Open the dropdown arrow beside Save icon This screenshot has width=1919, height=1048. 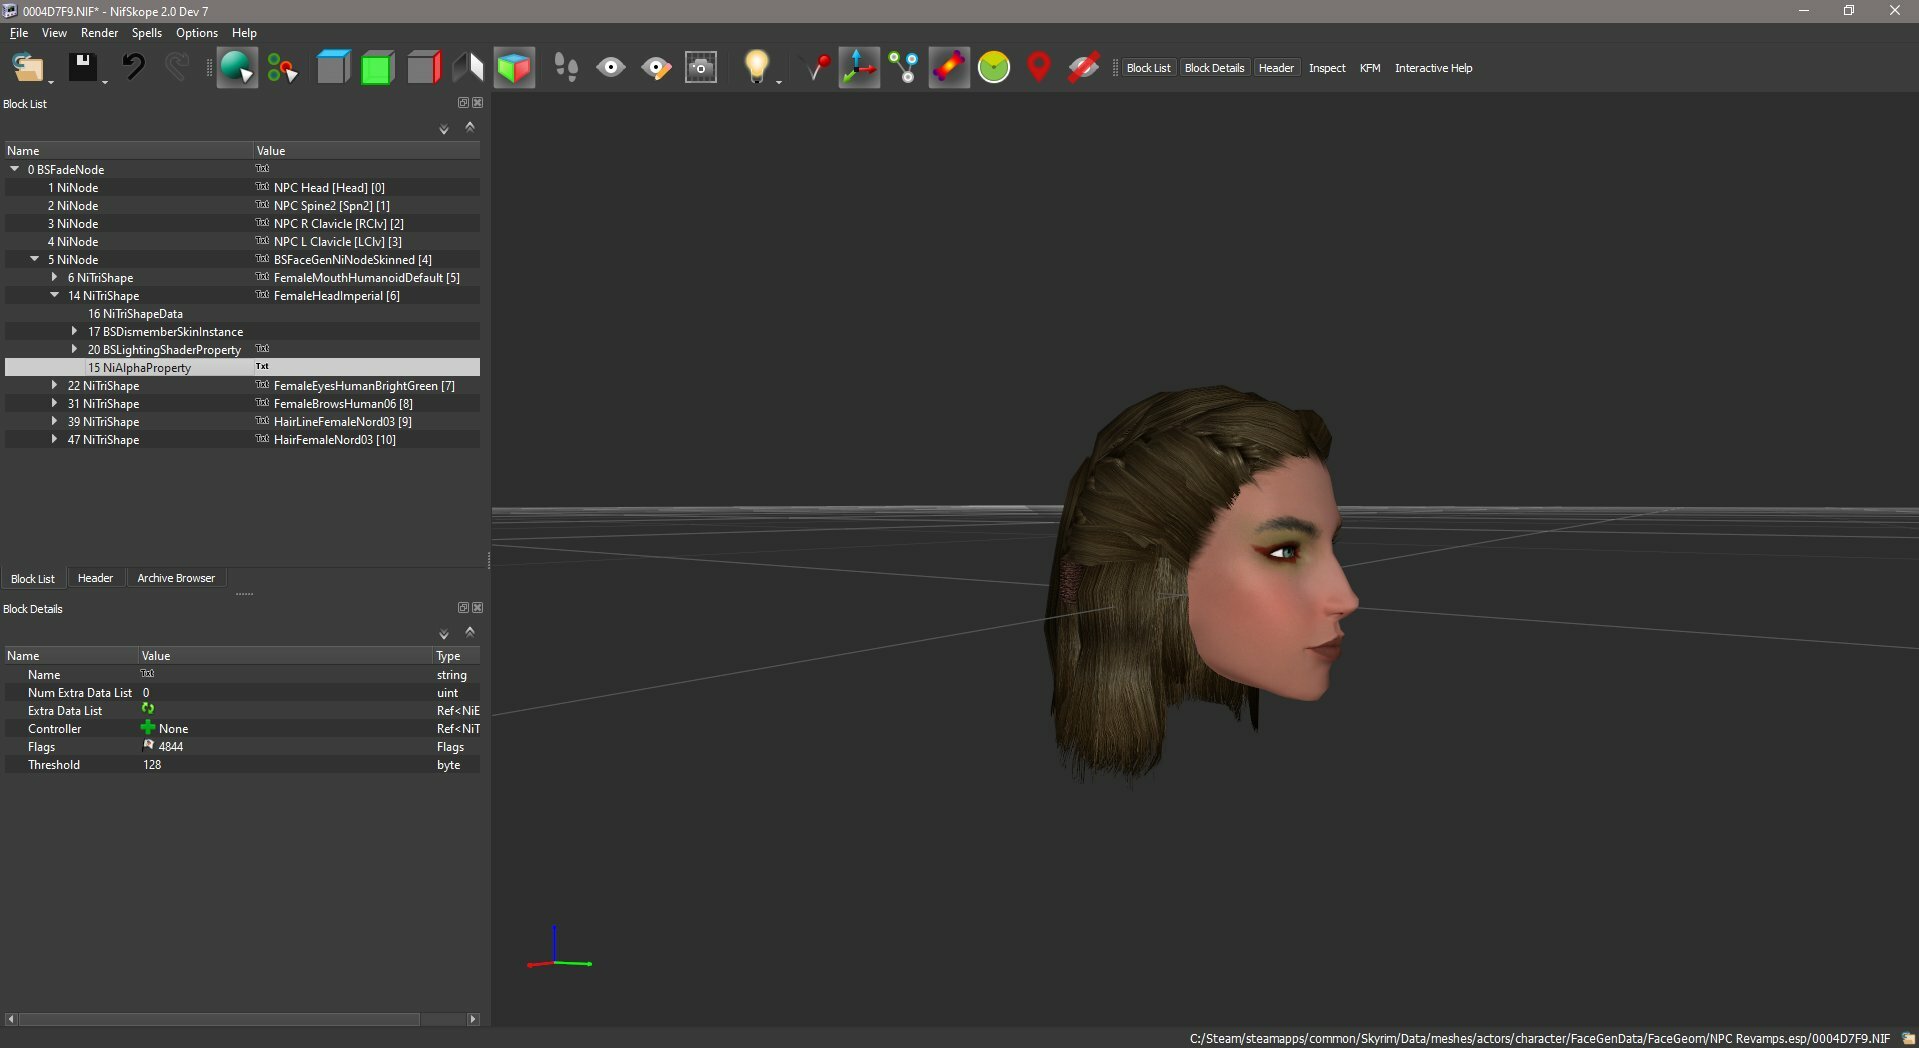click(105, 81)
